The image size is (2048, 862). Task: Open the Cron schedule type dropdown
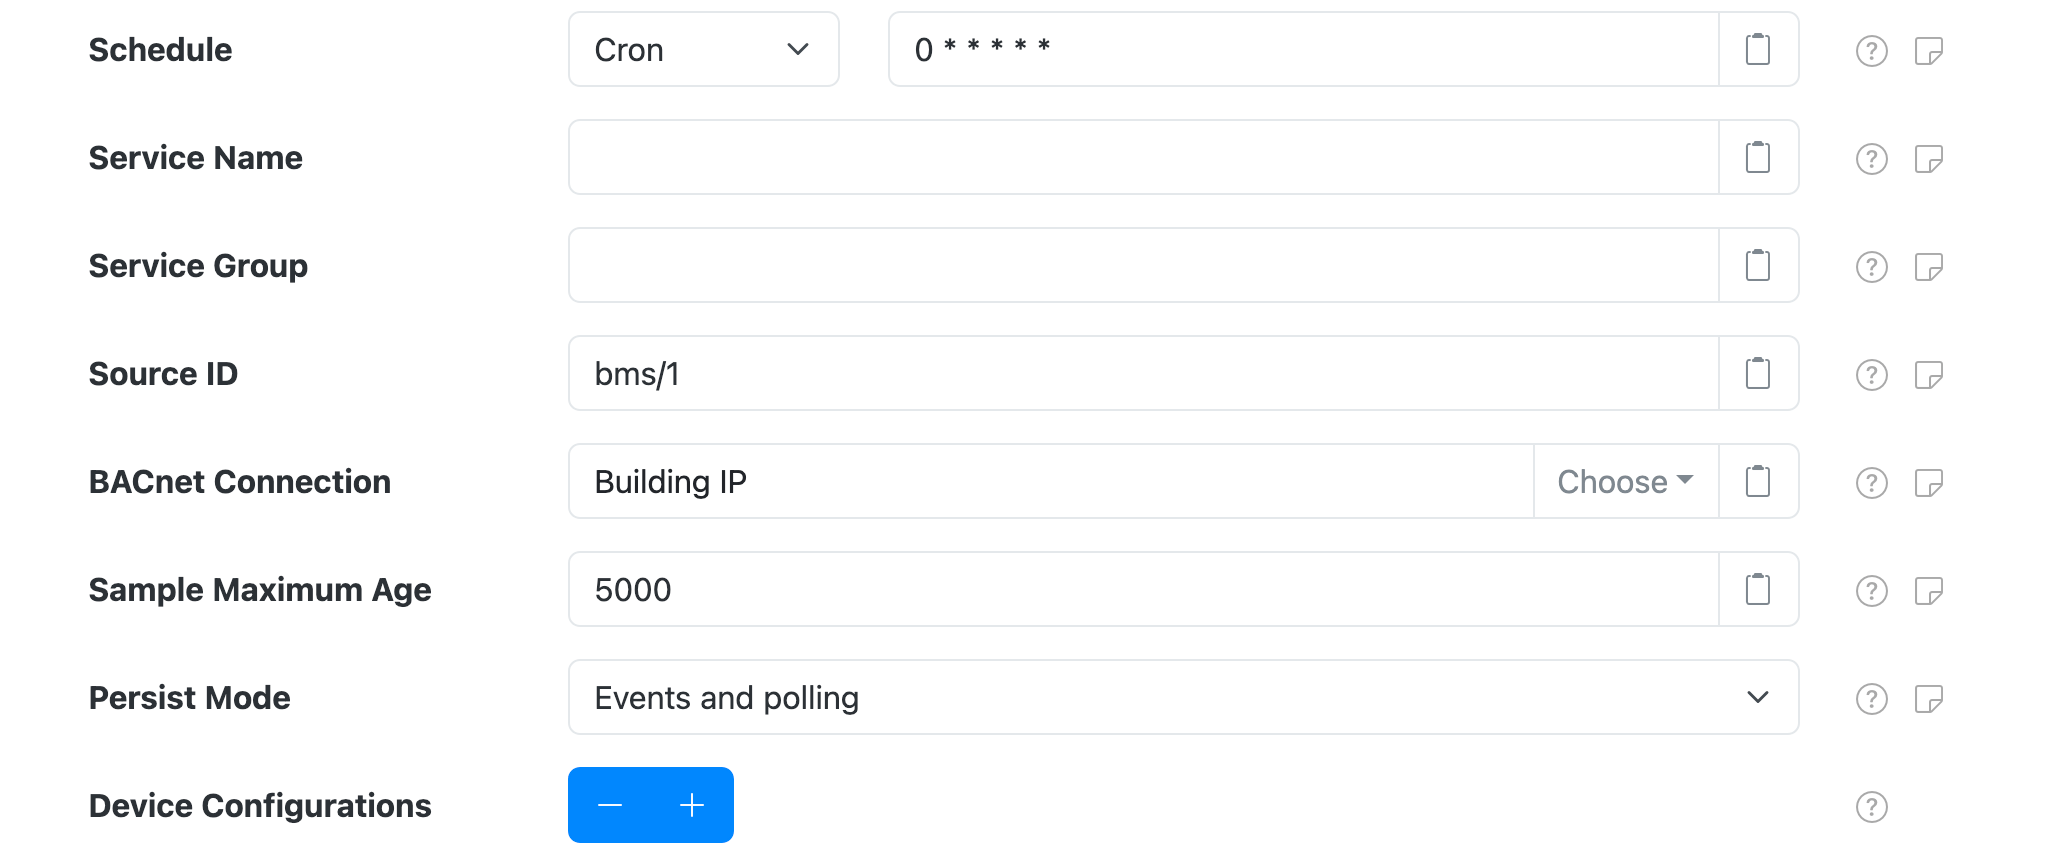tap(703, 48)
